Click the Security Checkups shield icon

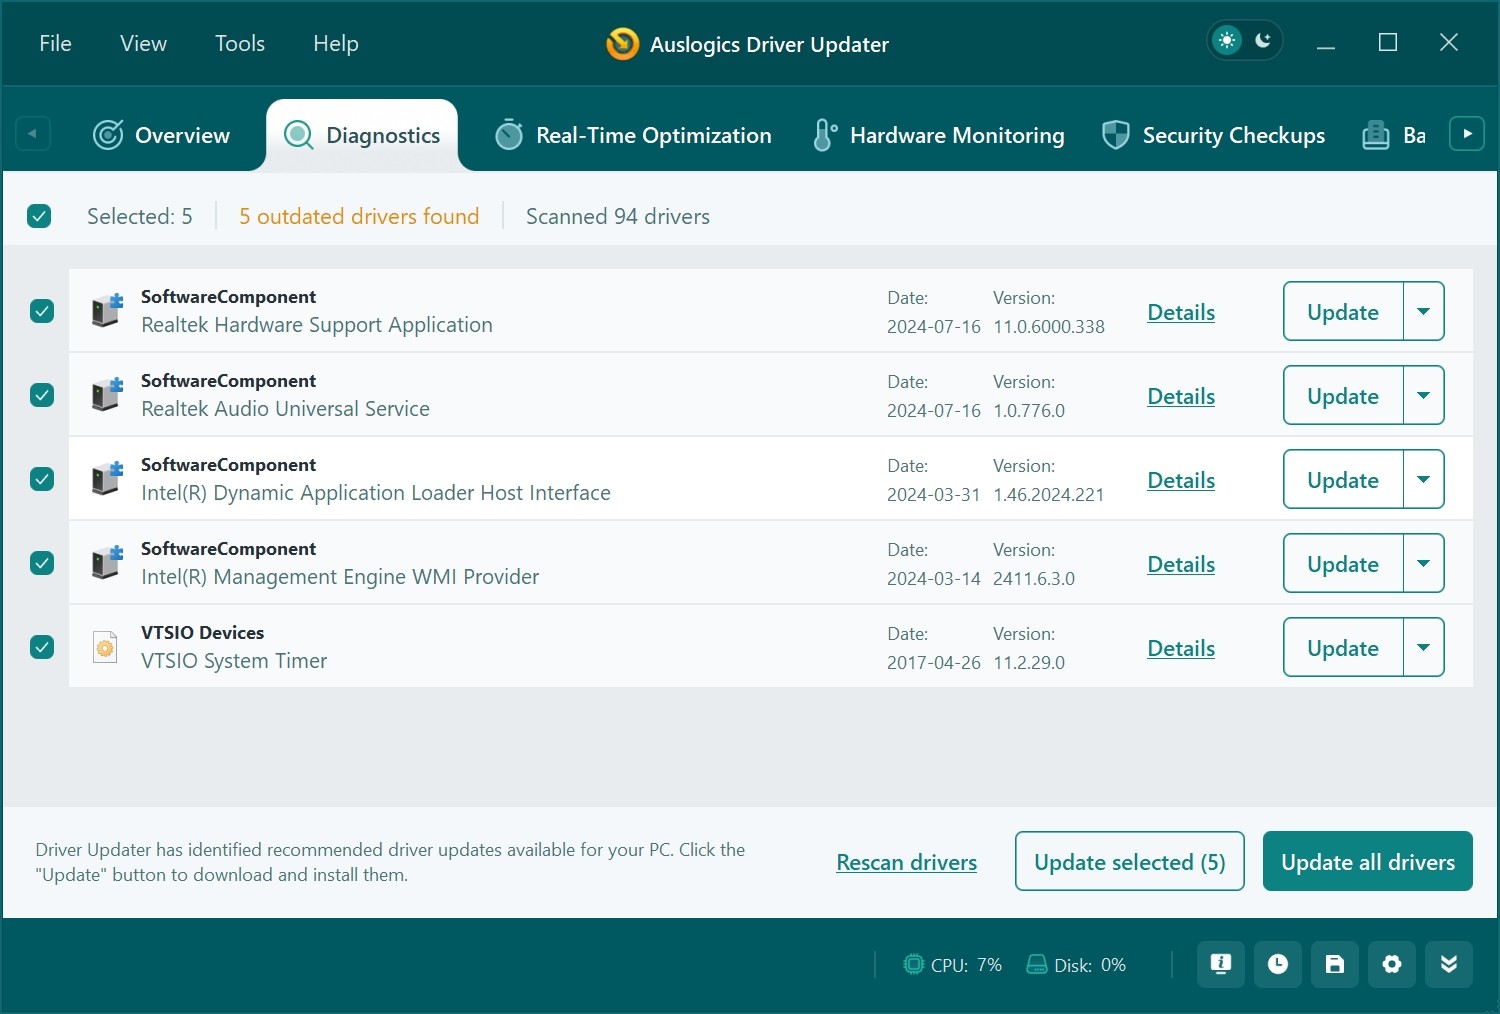(1115, 135)
